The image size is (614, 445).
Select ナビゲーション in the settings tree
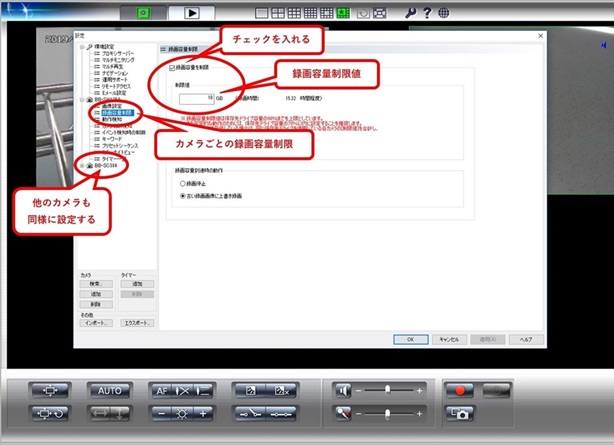click(x=115, y=73)
